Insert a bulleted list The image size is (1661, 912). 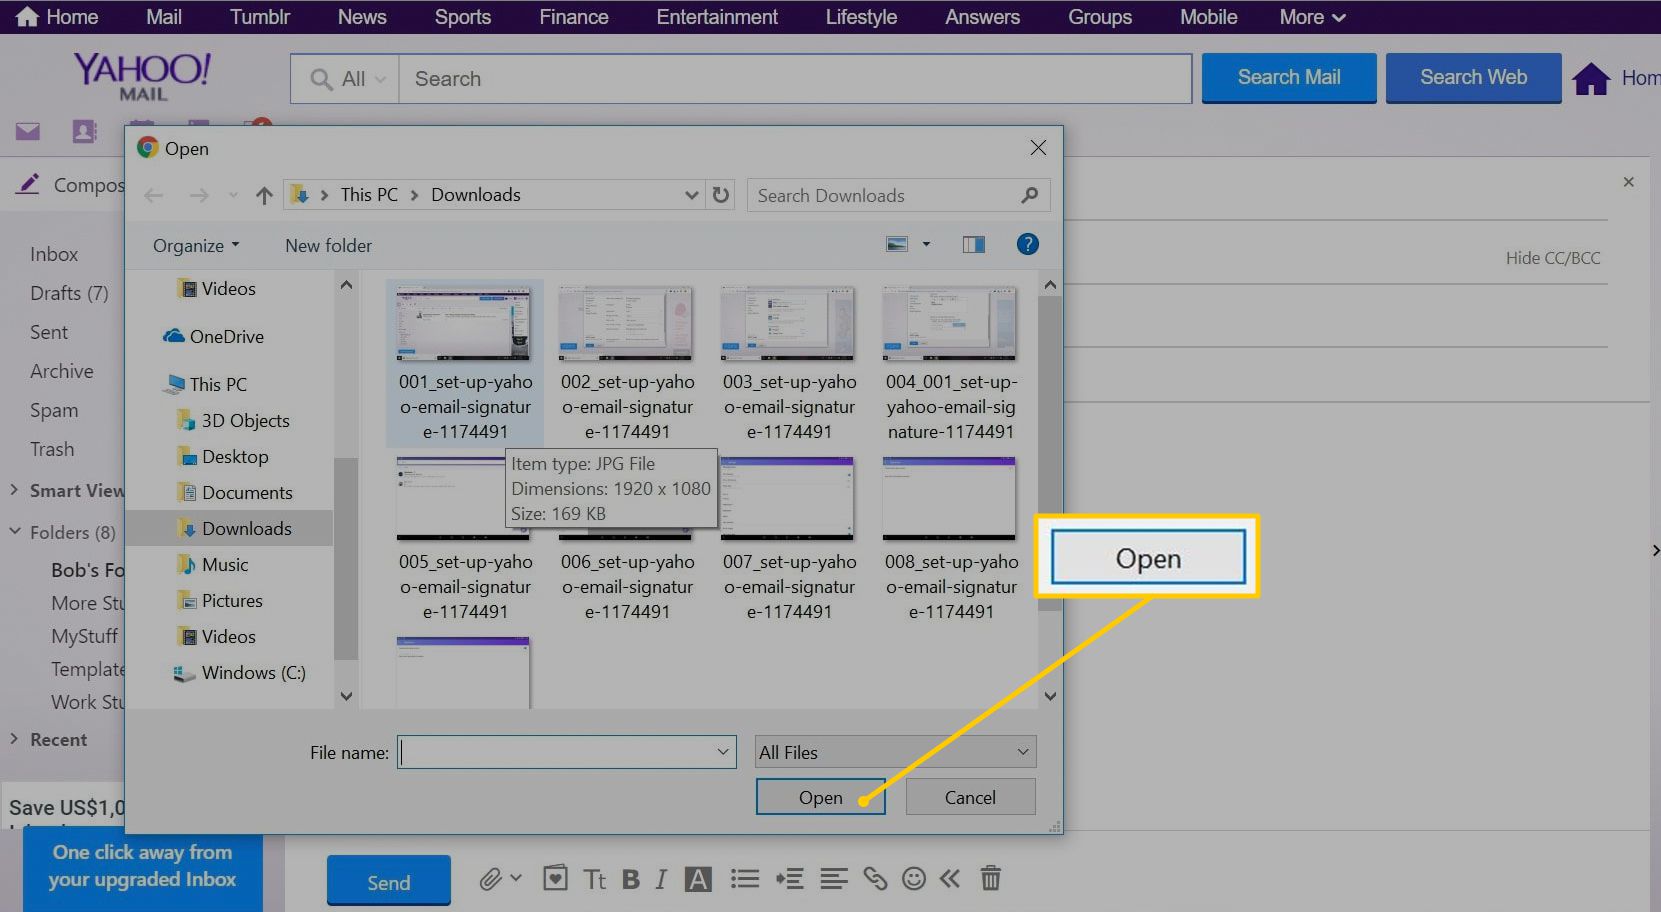coord(744,879)
